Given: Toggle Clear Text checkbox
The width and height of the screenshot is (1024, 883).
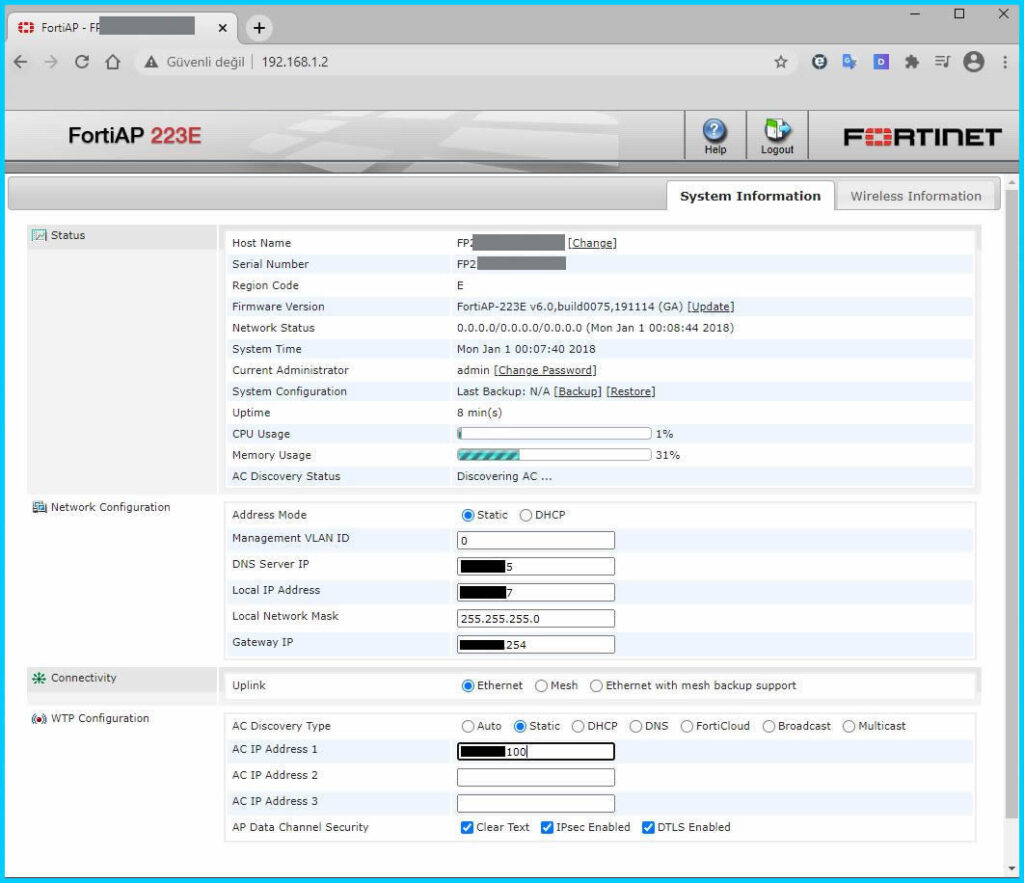Looking at the screenshot, I should coord(467,827).
